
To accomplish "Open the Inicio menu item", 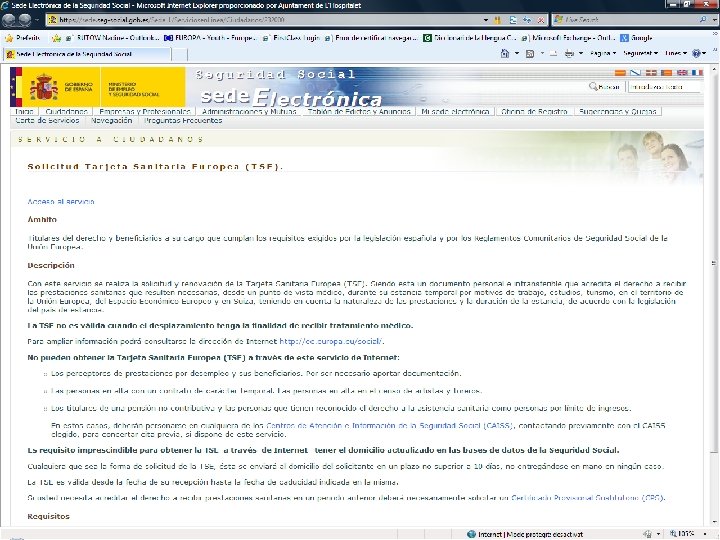I will 24,112.
